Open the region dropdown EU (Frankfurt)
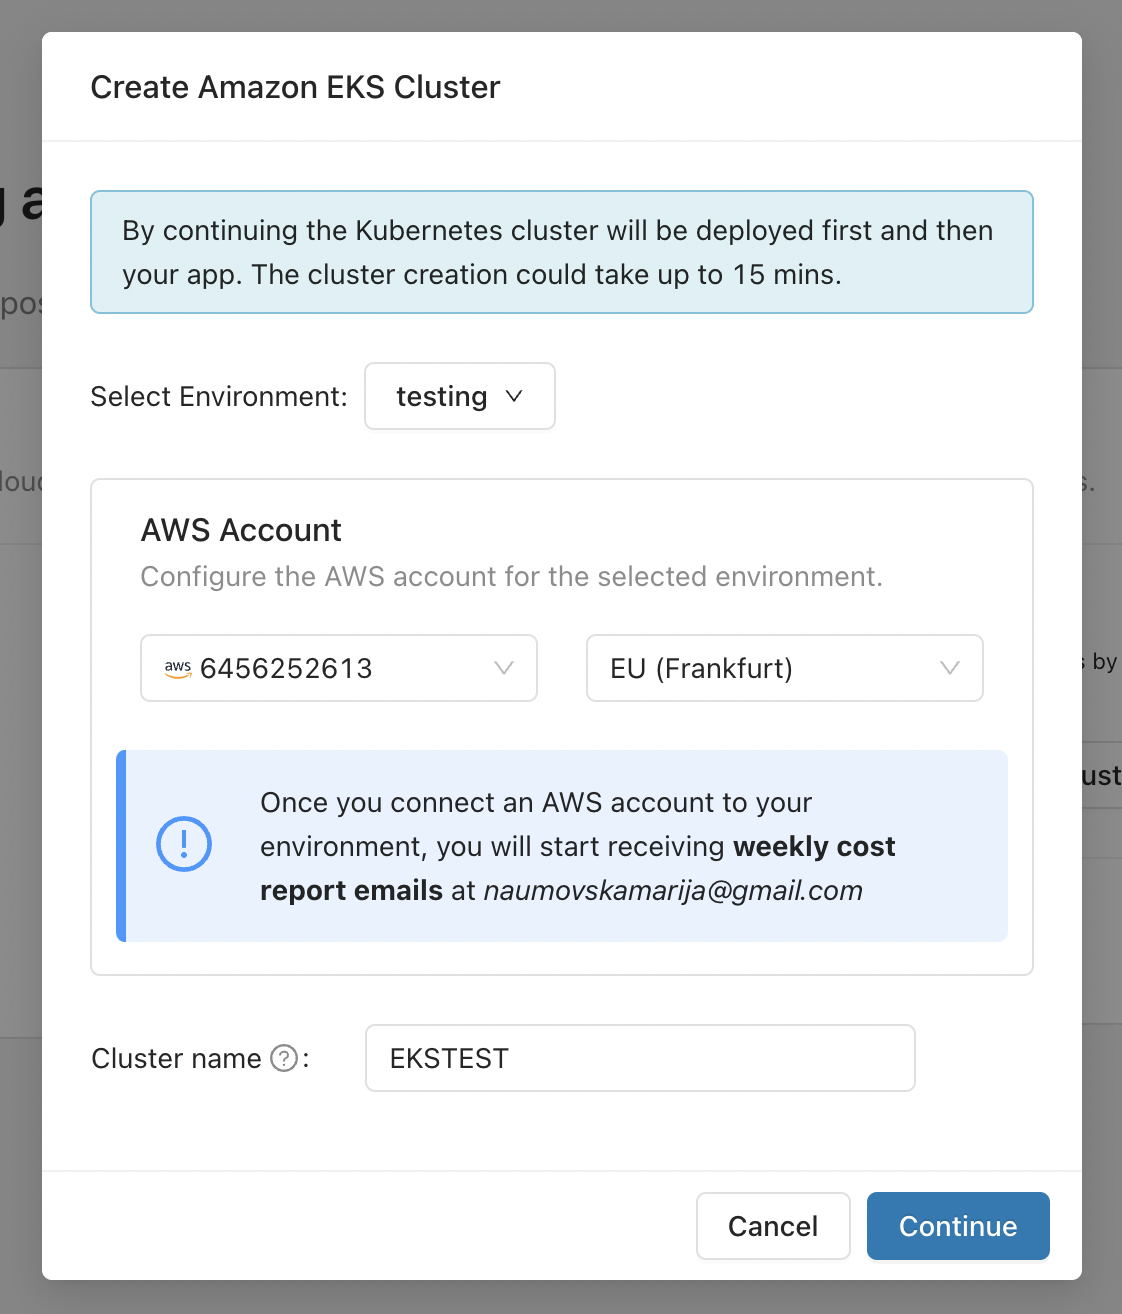1122x1314 pixels. coord(785,668)
